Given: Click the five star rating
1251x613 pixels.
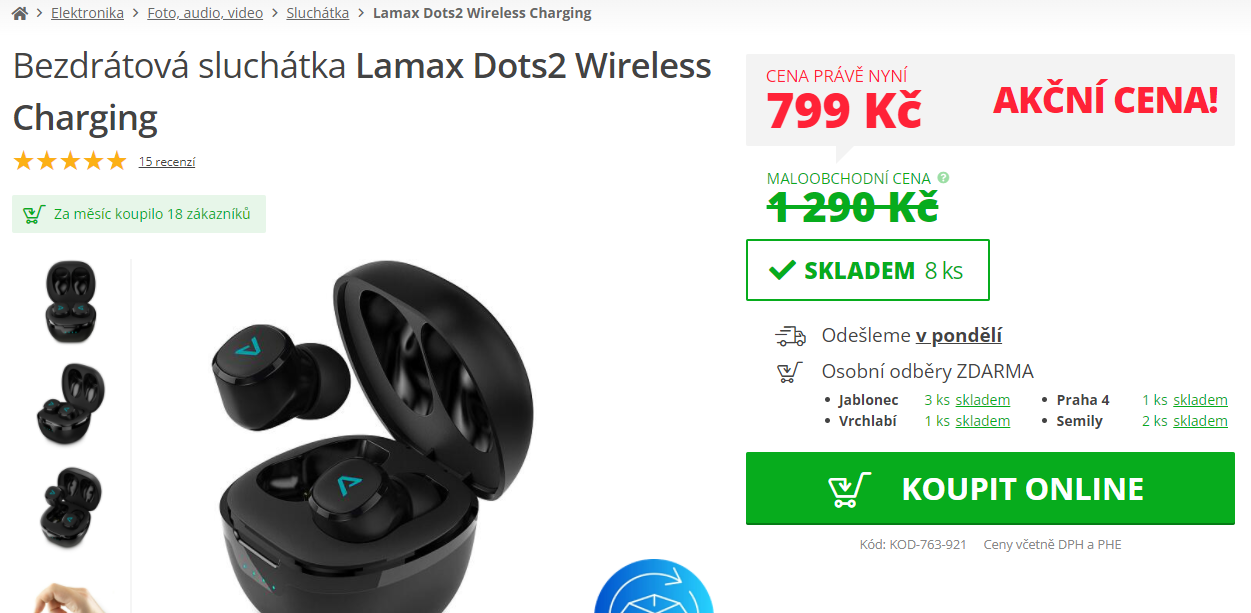Looking at the screenshot, I should [70, 161].
